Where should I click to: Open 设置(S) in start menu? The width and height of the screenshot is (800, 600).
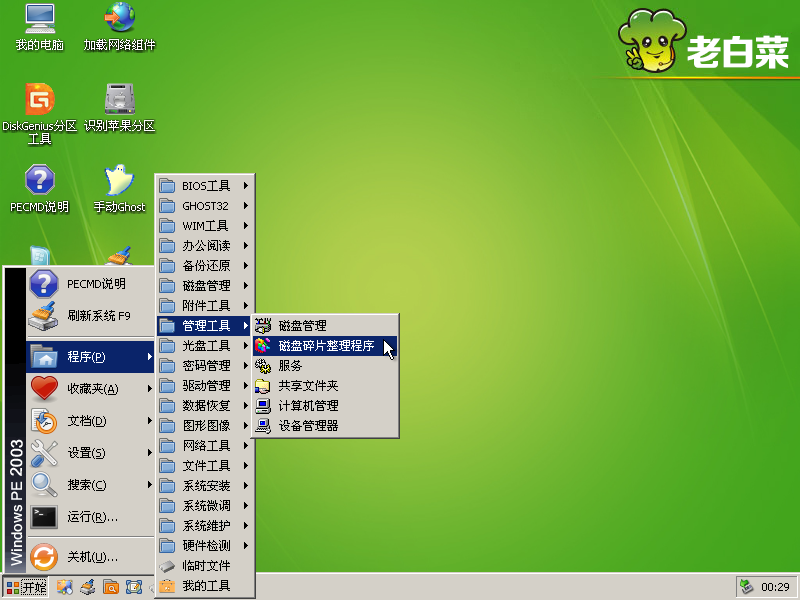tap(90, 453)
